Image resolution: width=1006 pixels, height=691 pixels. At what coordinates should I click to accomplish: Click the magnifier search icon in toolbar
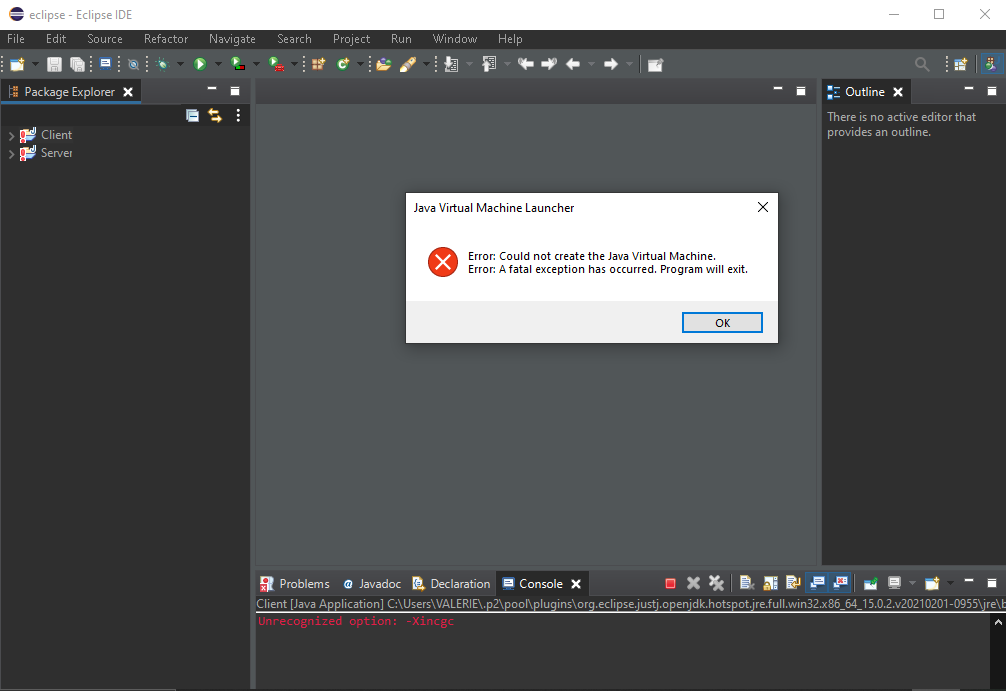coord(922,64)
